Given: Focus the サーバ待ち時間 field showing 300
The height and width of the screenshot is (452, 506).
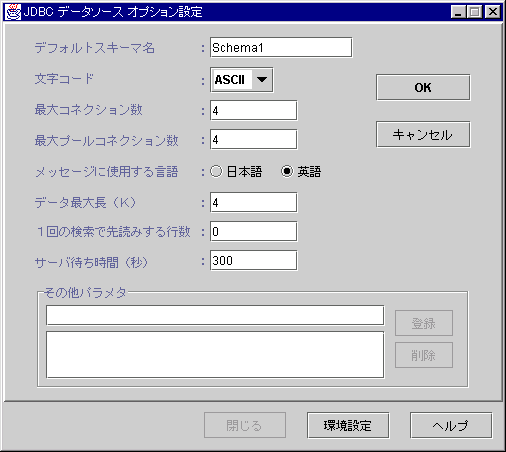Looking at the screenshot, I should click(x=254, y=260).
